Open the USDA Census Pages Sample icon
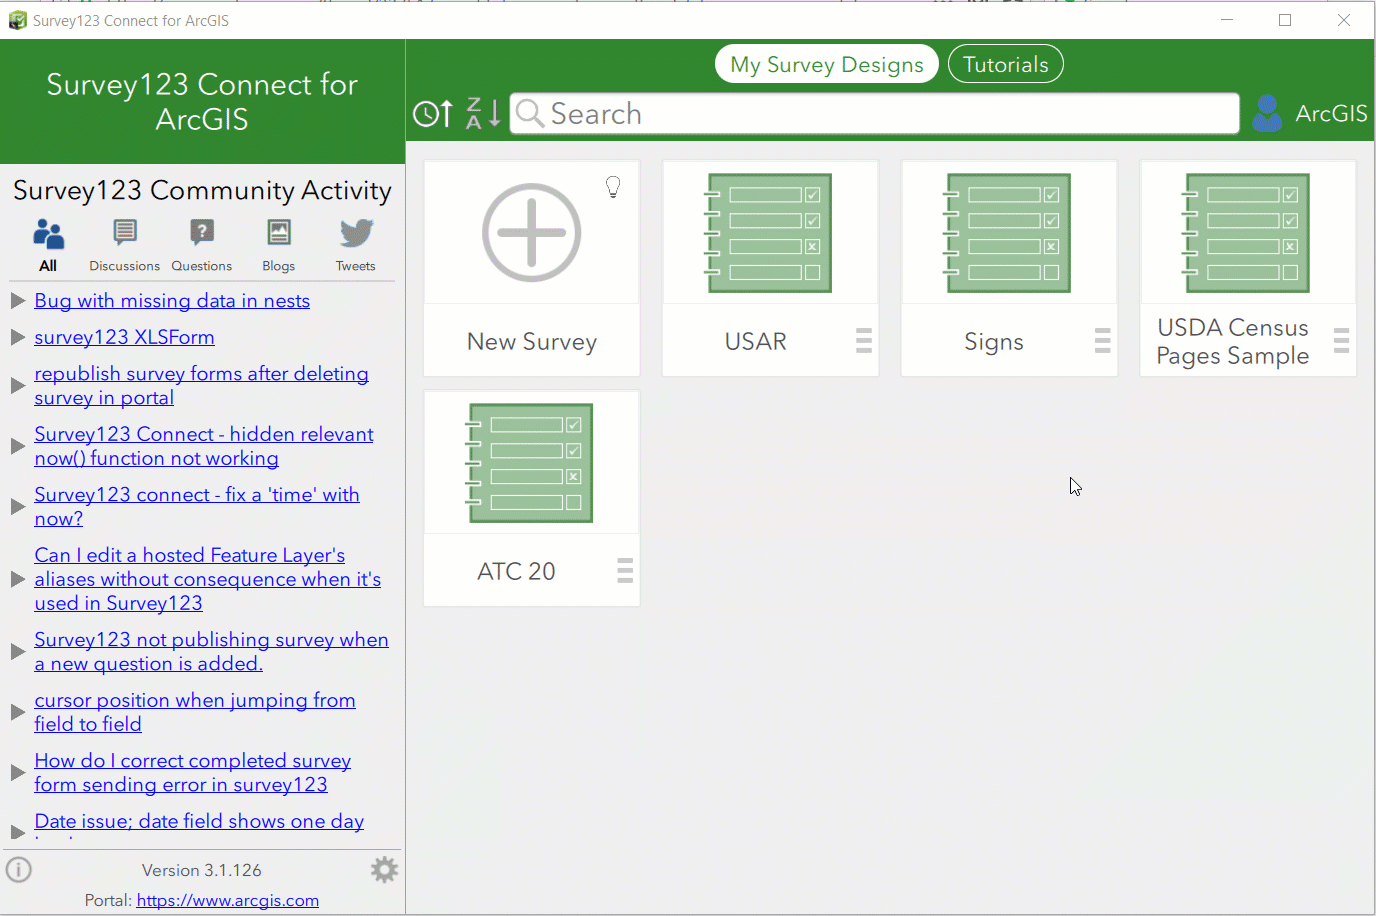 pos(1247,233)
